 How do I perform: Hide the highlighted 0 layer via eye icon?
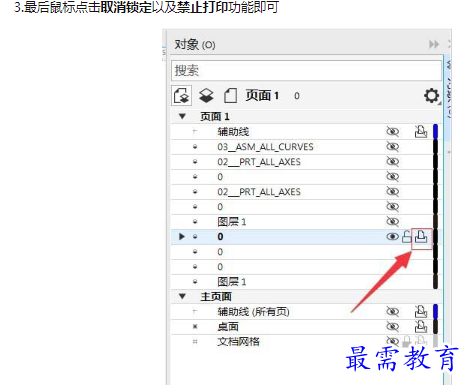[392, 237]
